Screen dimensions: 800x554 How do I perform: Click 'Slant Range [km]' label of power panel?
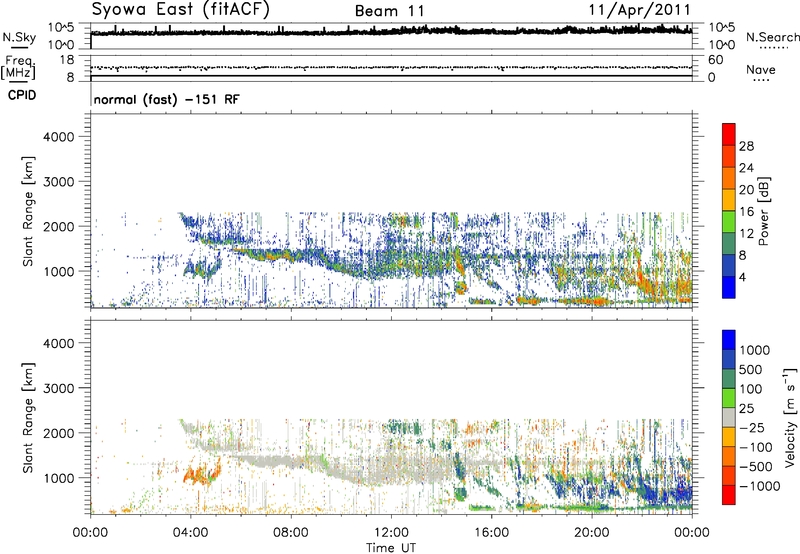(x=28, y=211)
